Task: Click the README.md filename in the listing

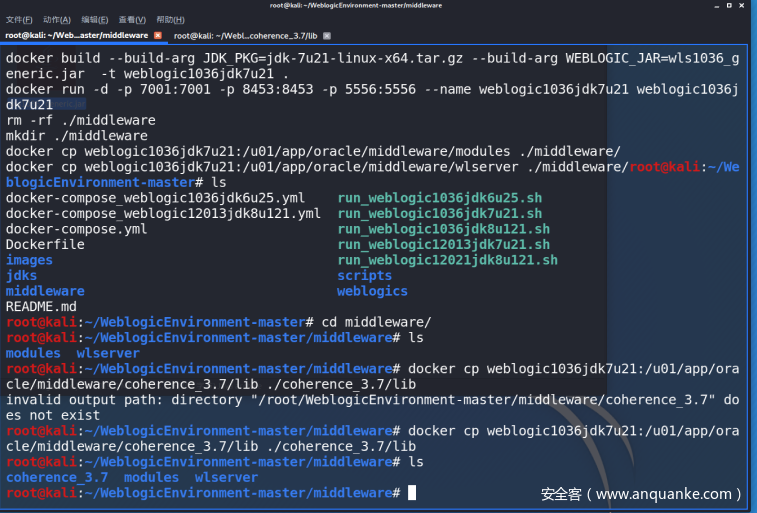Action: pyautogui.click(x=41, y=306)
